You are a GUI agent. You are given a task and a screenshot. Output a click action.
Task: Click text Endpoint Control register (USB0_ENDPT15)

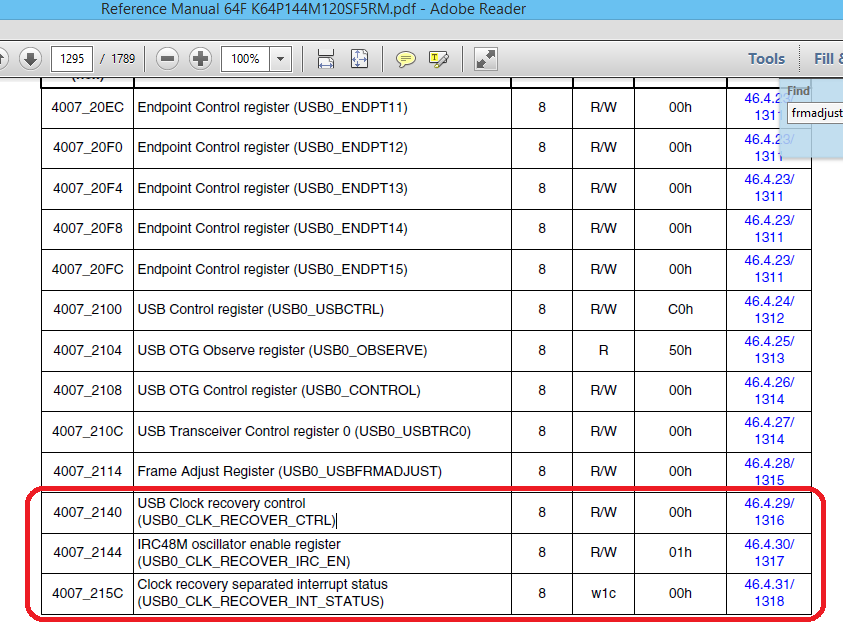[x=273, y=269]
